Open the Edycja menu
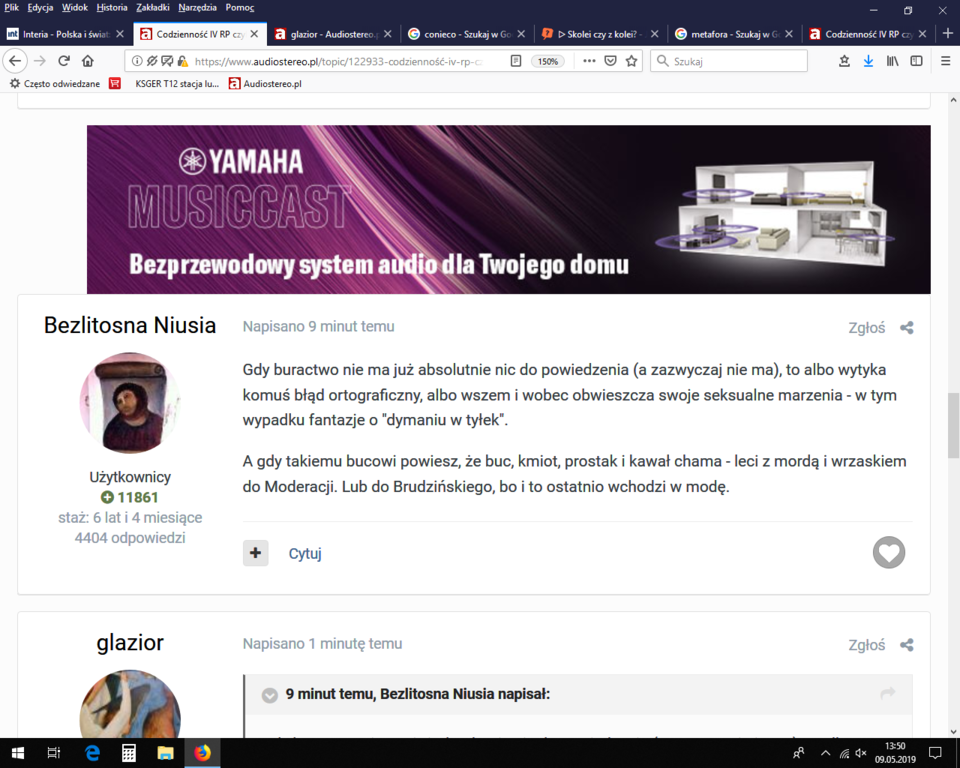 point(40,7)
